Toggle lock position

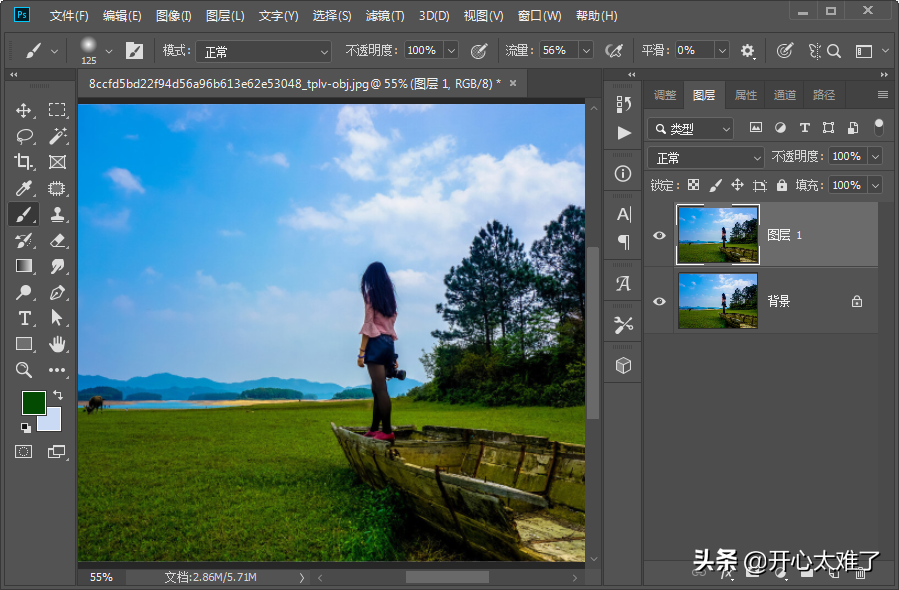click(x=737, y=185)
